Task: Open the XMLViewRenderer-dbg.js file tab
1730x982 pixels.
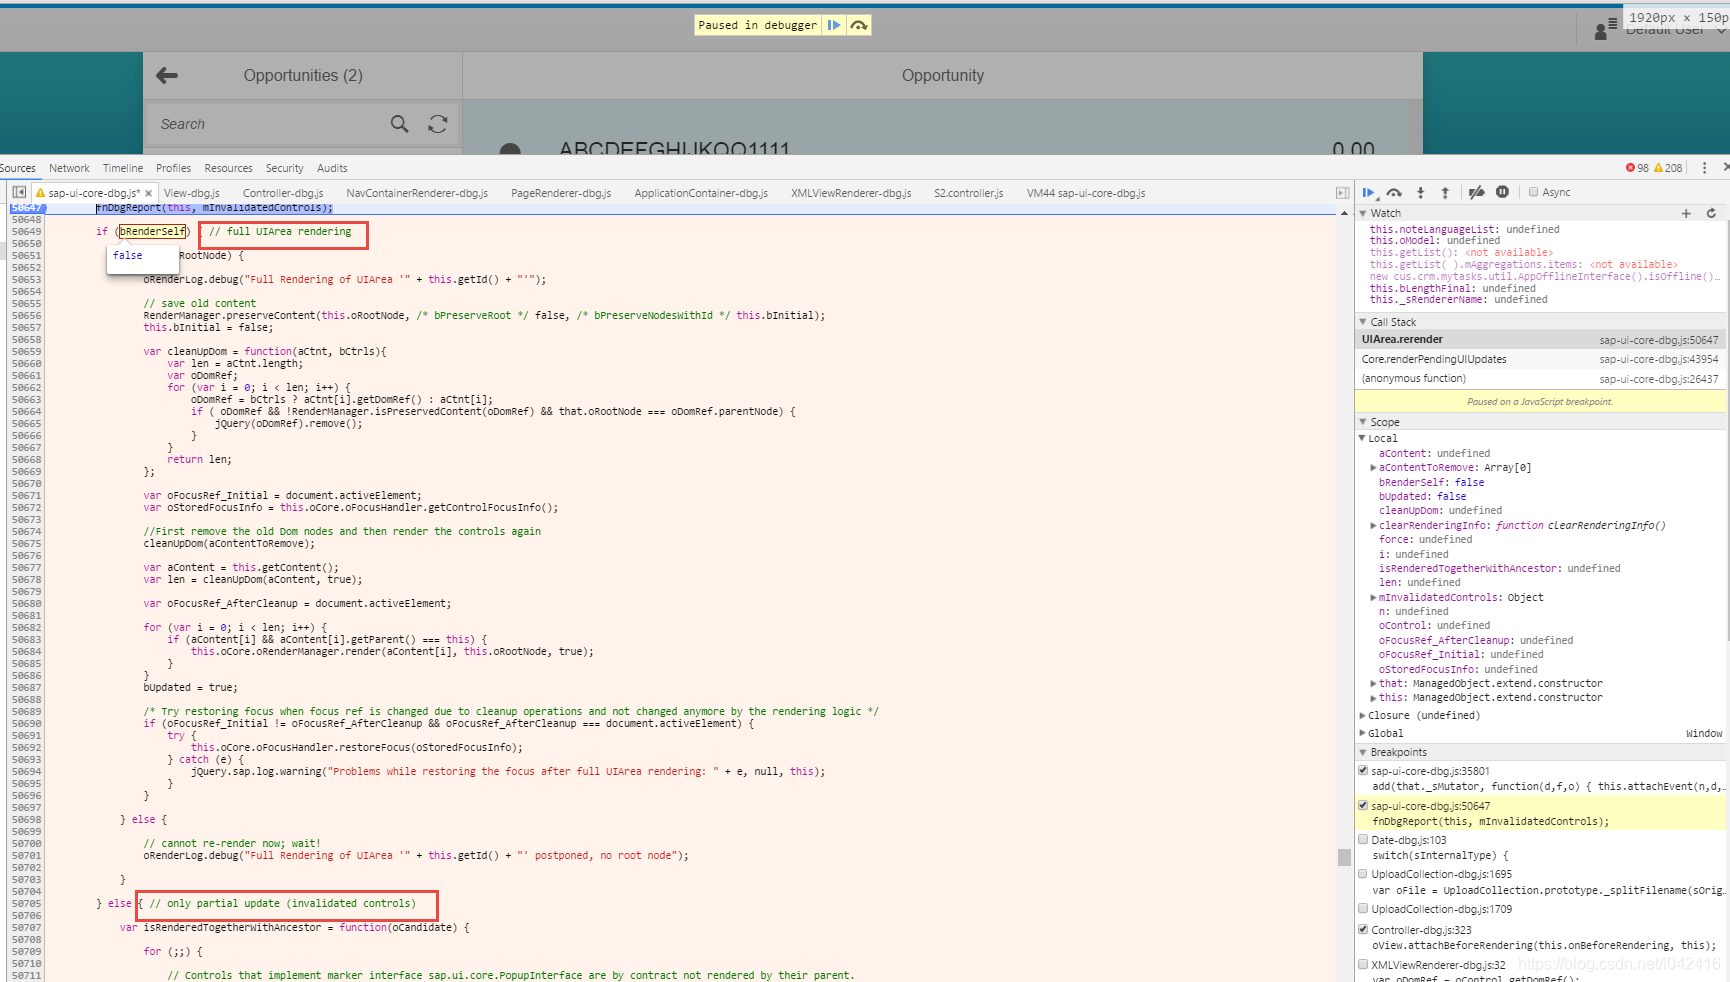Action: [x=851, y=193]
